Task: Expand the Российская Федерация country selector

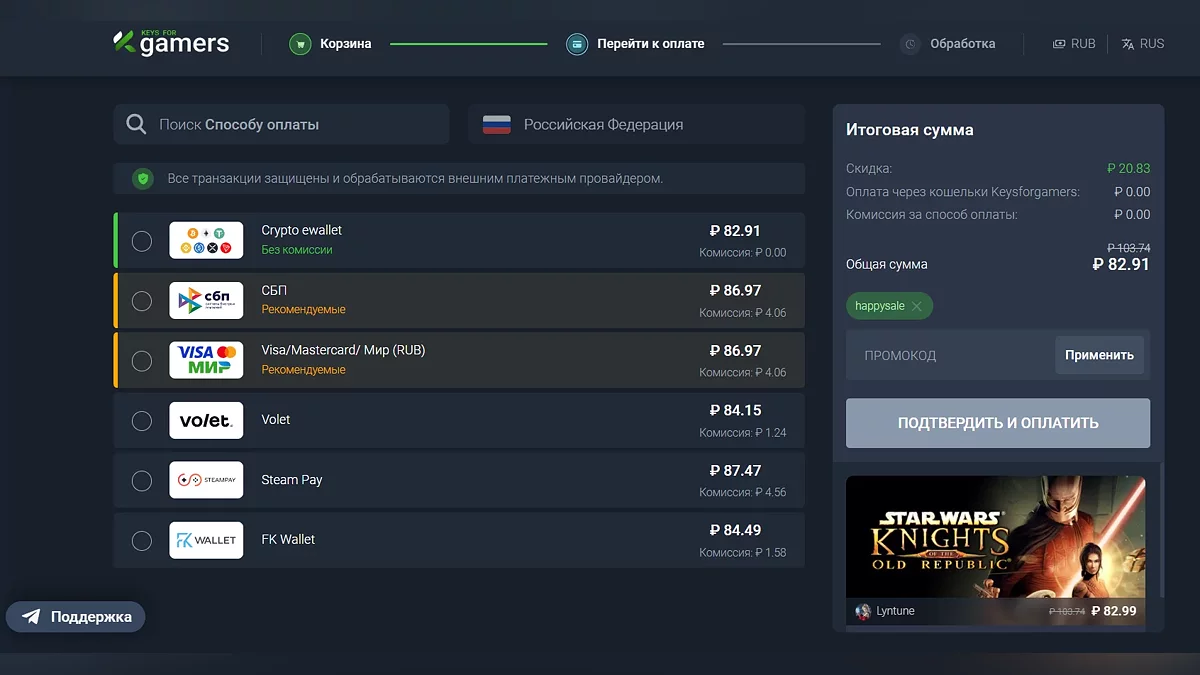Action: tap(636, 125)
